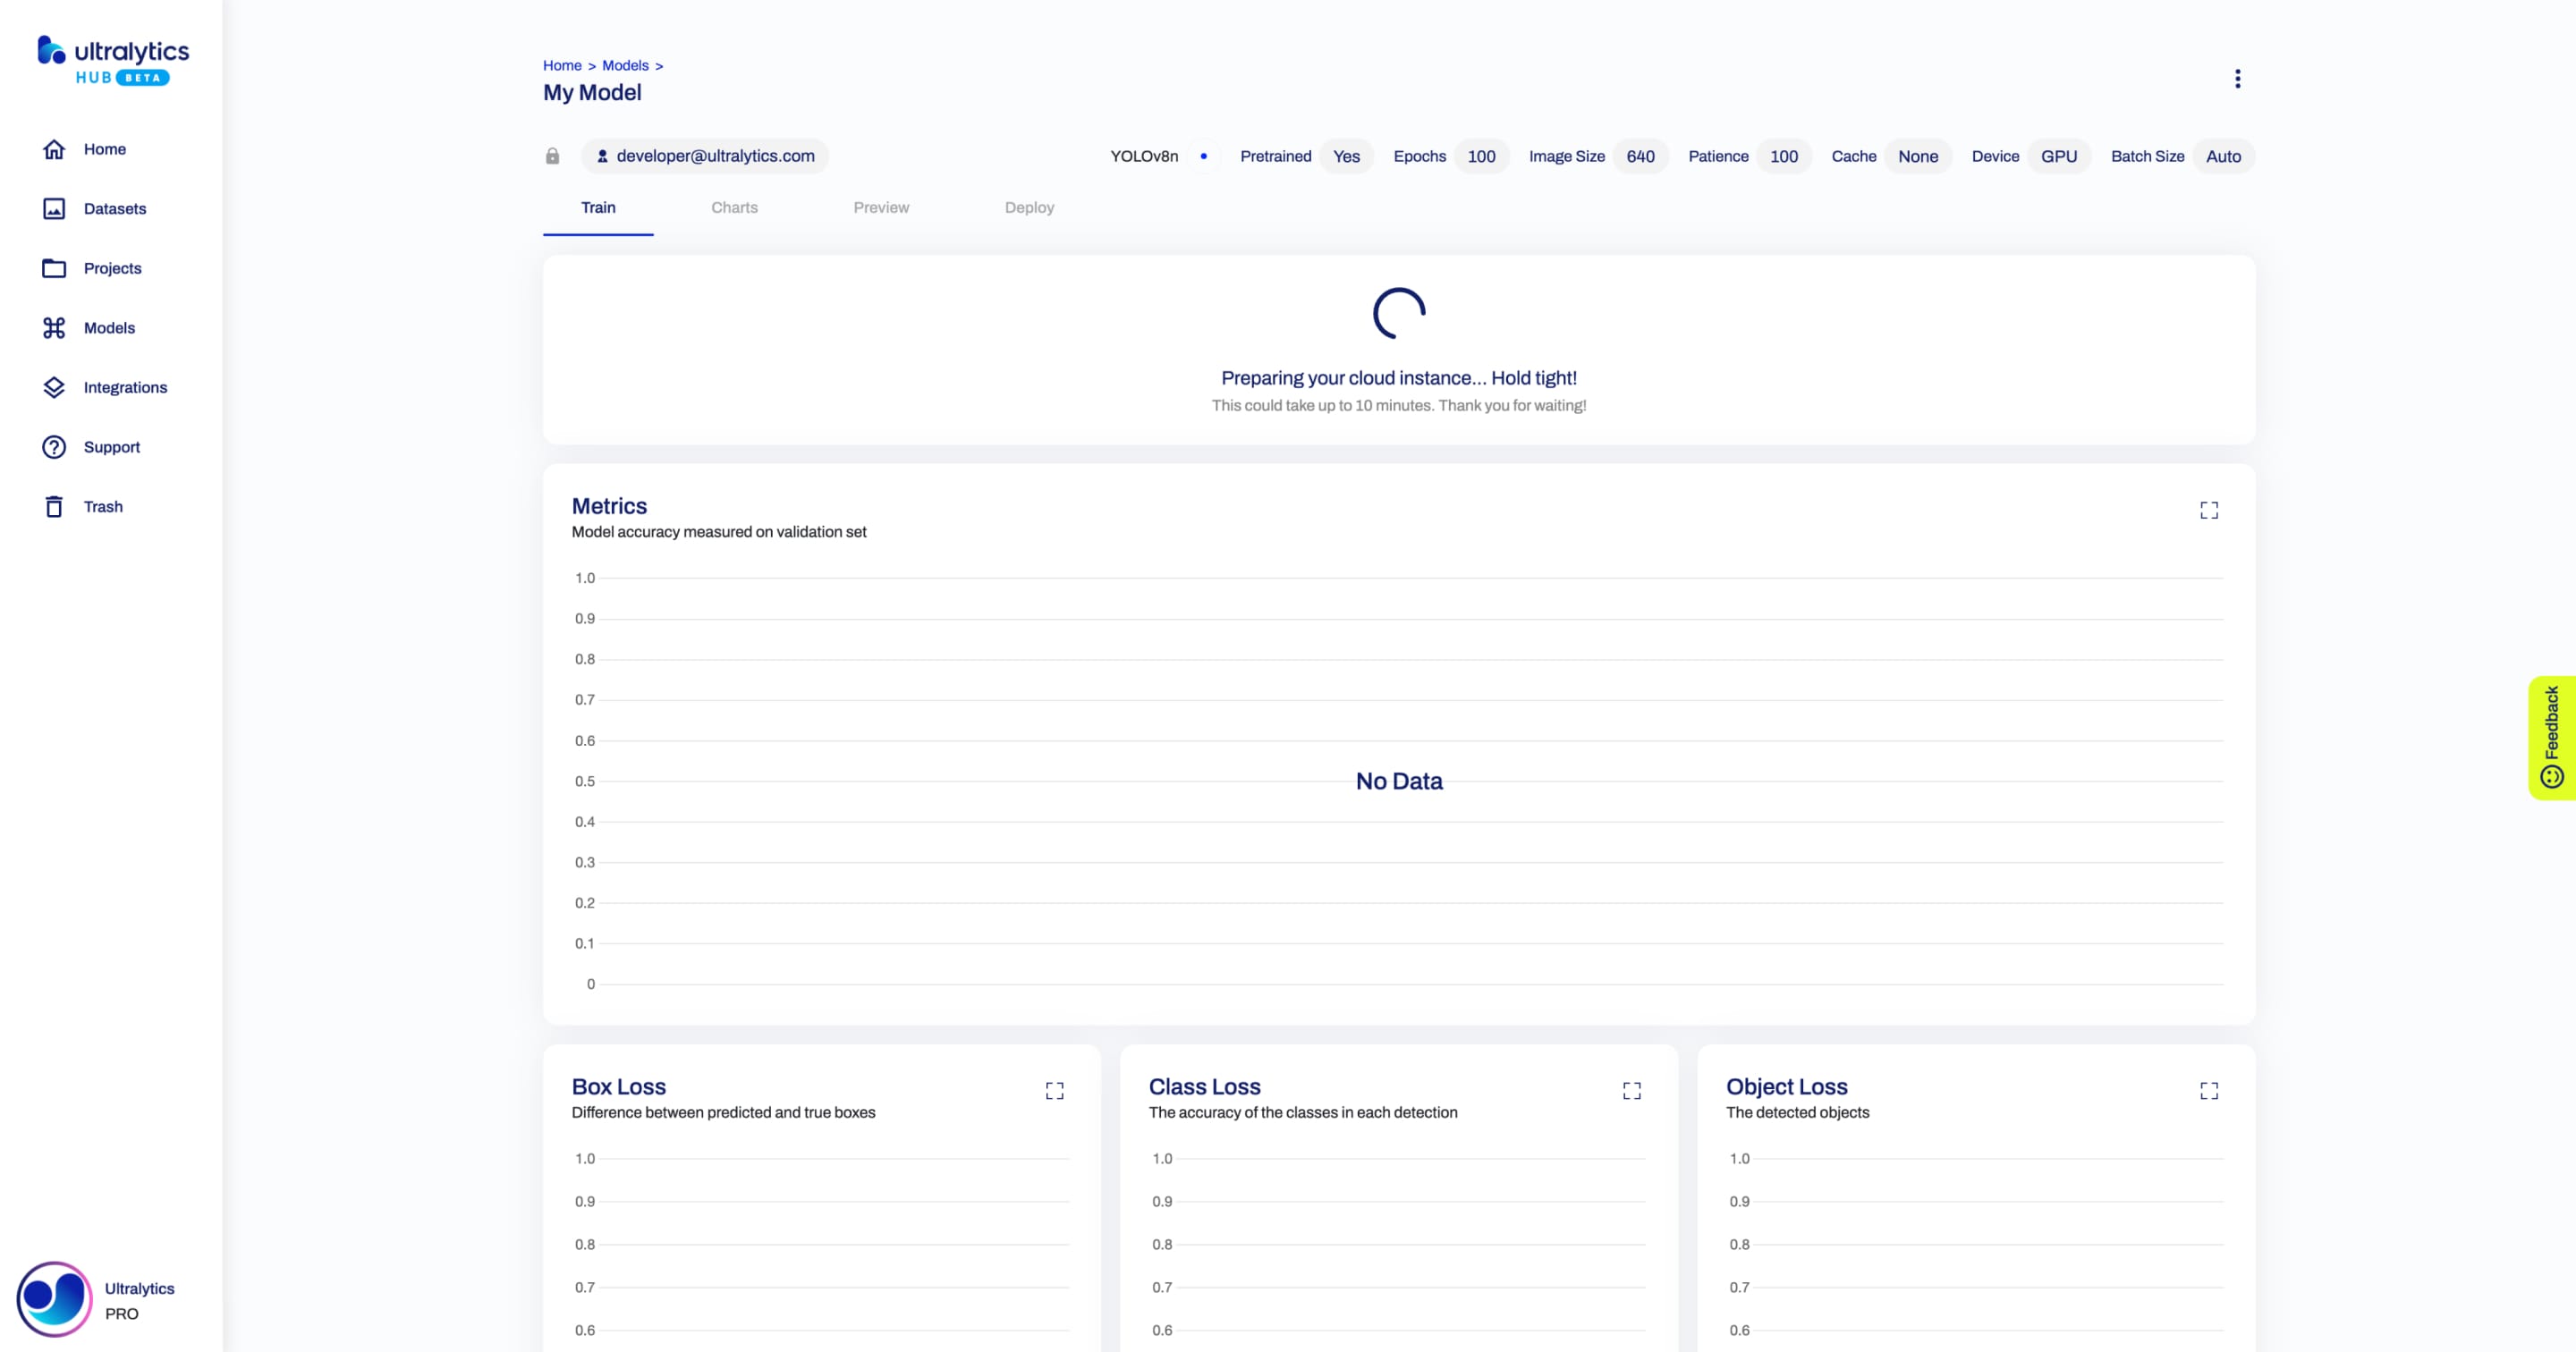Open the Projects sidebar section

pyautogui.click(x=113, y=267)
